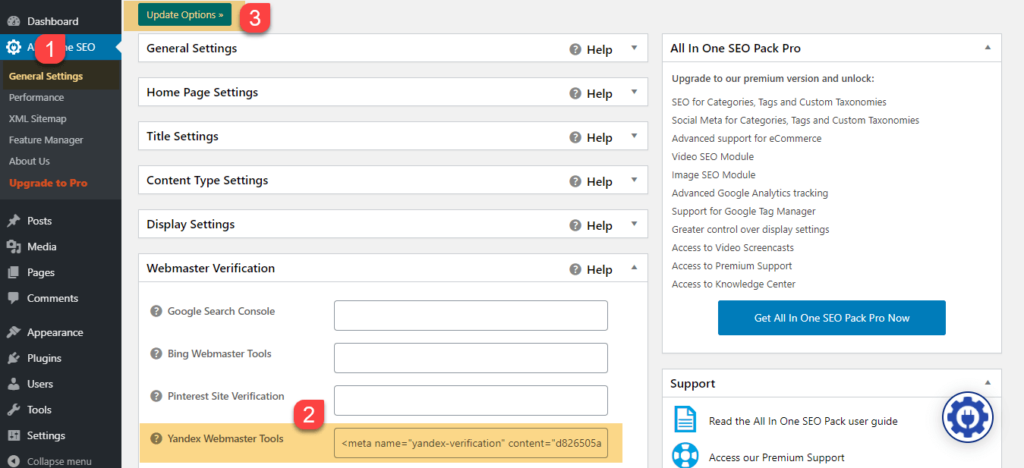Screen dimensions: 1024x468
Task: Open Access our Premium Support link
Action: tap(776, 458)
